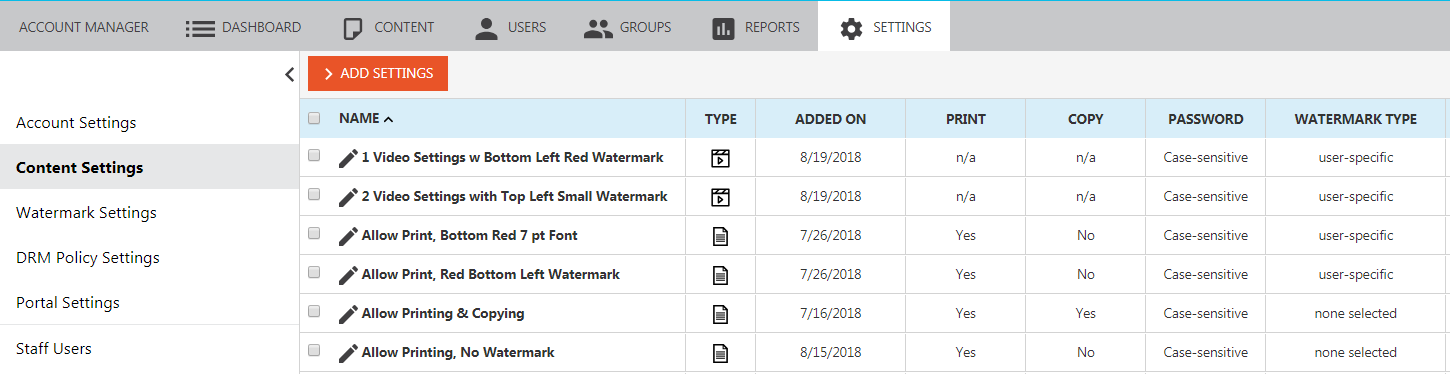Edit pencil for 2 Video Settings row
The width and height of the screenshot is (1450, 374).
pos(348,197)
